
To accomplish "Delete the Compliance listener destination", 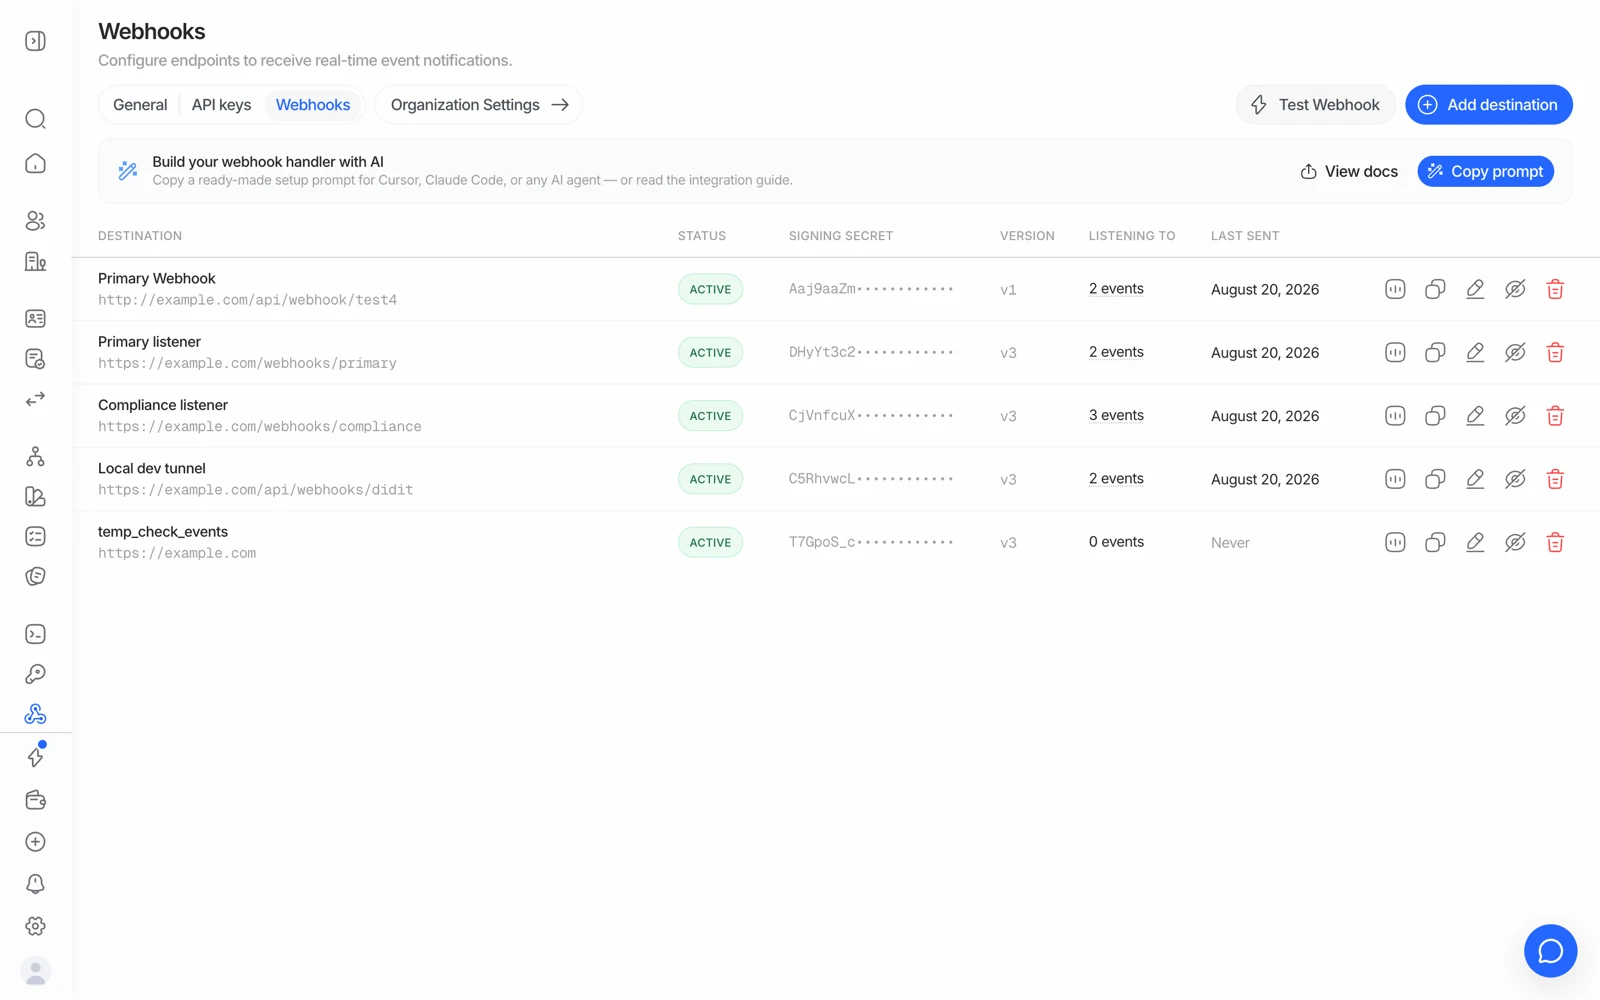I will (x=1555, y=415).
